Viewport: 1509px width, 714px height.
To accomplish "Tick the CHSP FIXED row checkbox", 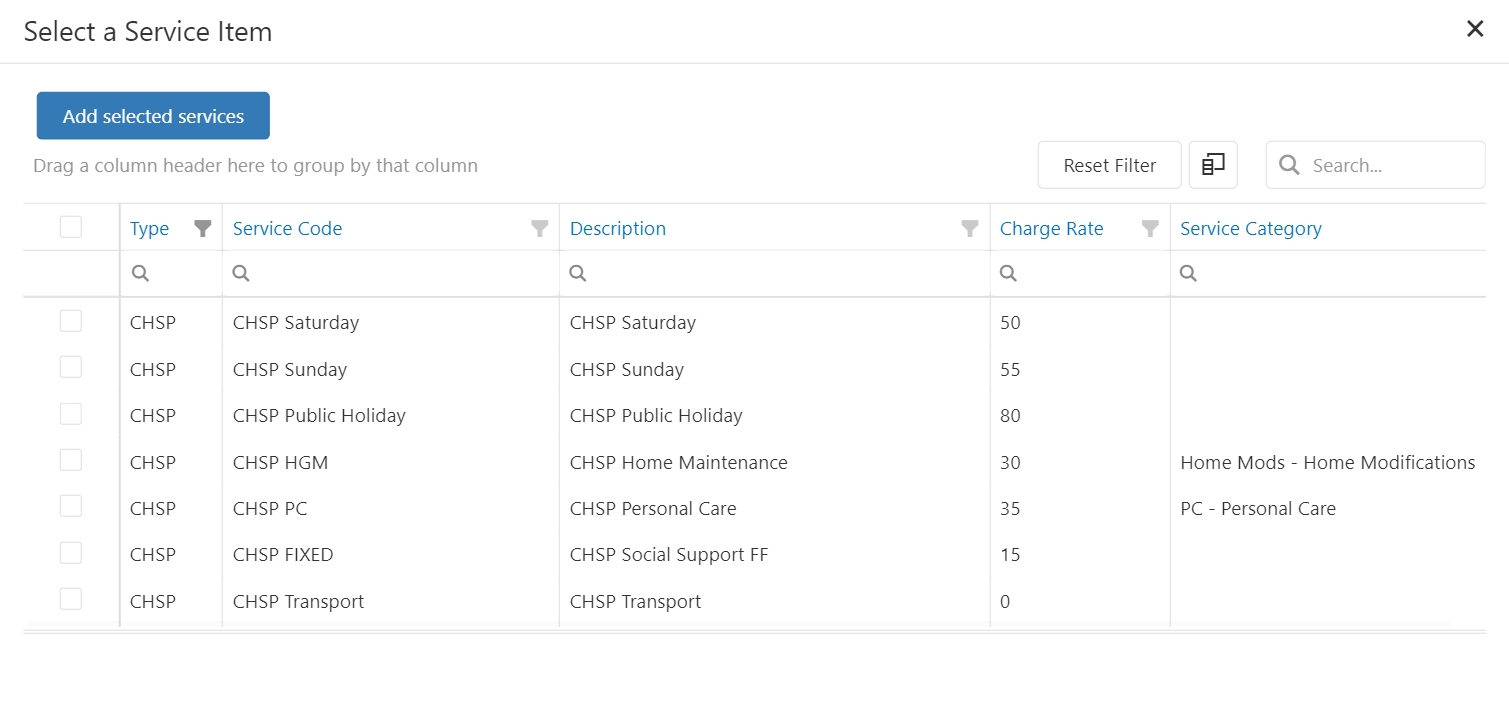I will 71,553.
